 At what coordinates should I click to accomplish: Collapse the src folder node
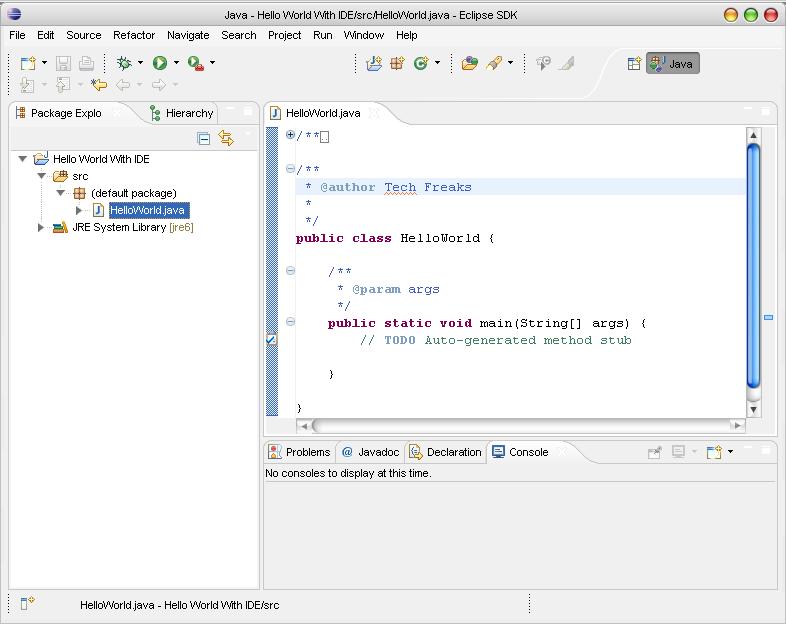click(x=42, y=176)
